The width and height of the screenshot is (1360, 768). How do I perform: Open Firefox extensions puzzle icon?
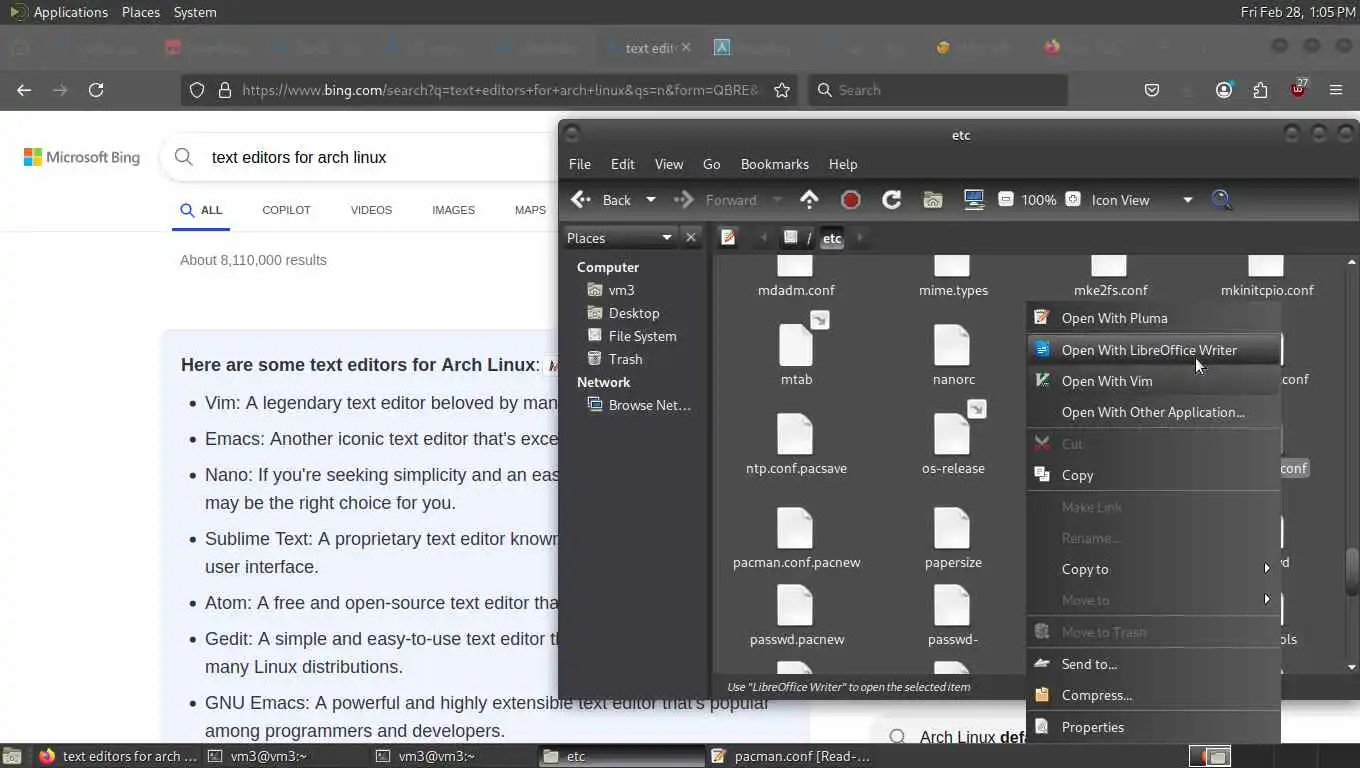point(1260,90)
